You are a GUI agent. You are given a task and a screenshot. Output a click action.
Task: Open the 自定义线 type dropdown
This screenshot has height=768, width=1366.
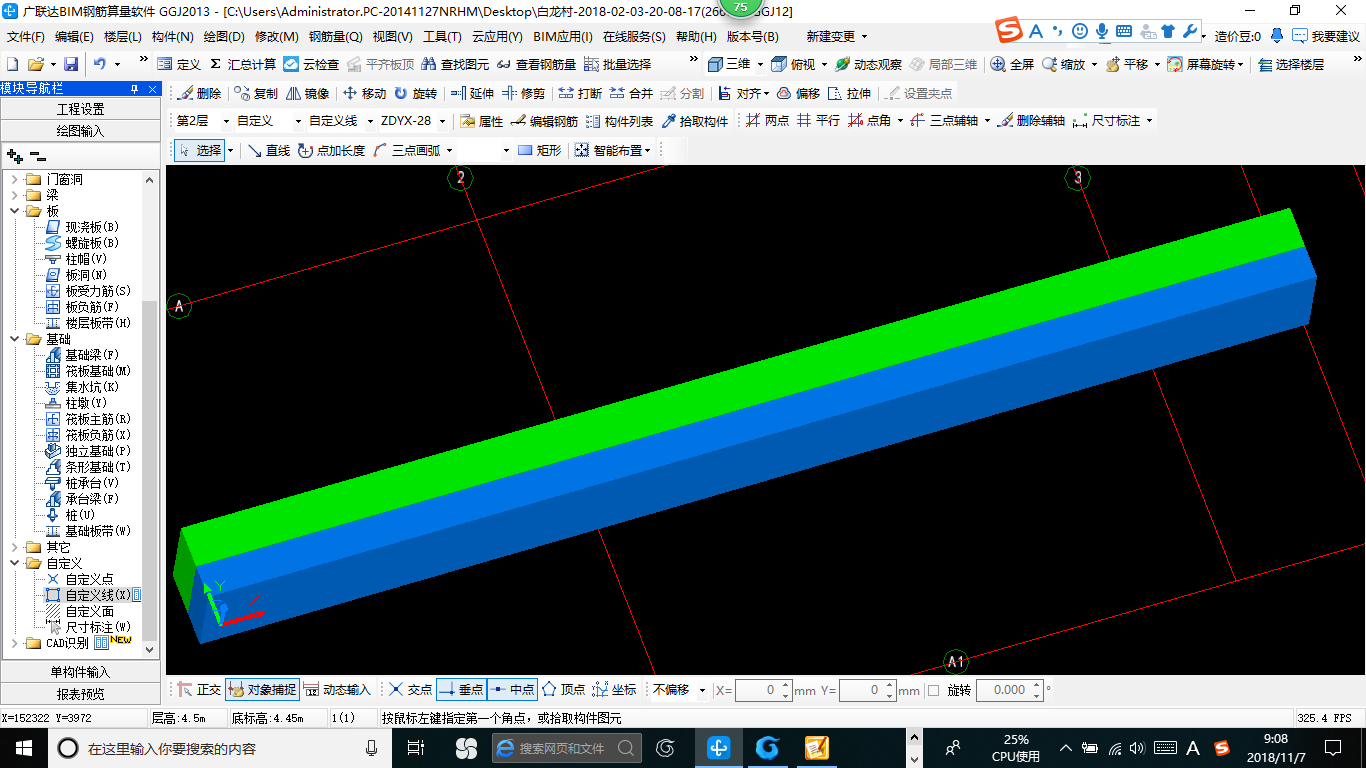(369, 121)
